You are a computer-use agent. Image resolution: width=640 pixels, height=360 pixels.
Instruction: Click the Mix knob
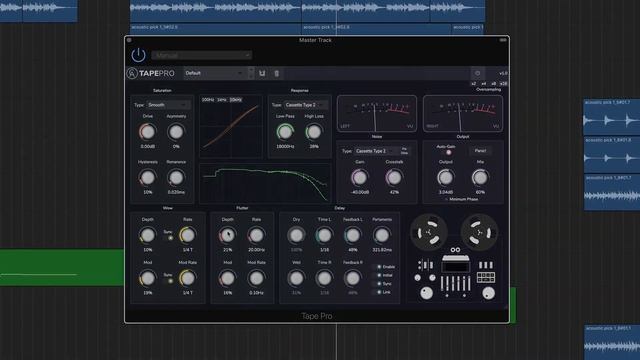pyautogui.click(x=480, y=178)
